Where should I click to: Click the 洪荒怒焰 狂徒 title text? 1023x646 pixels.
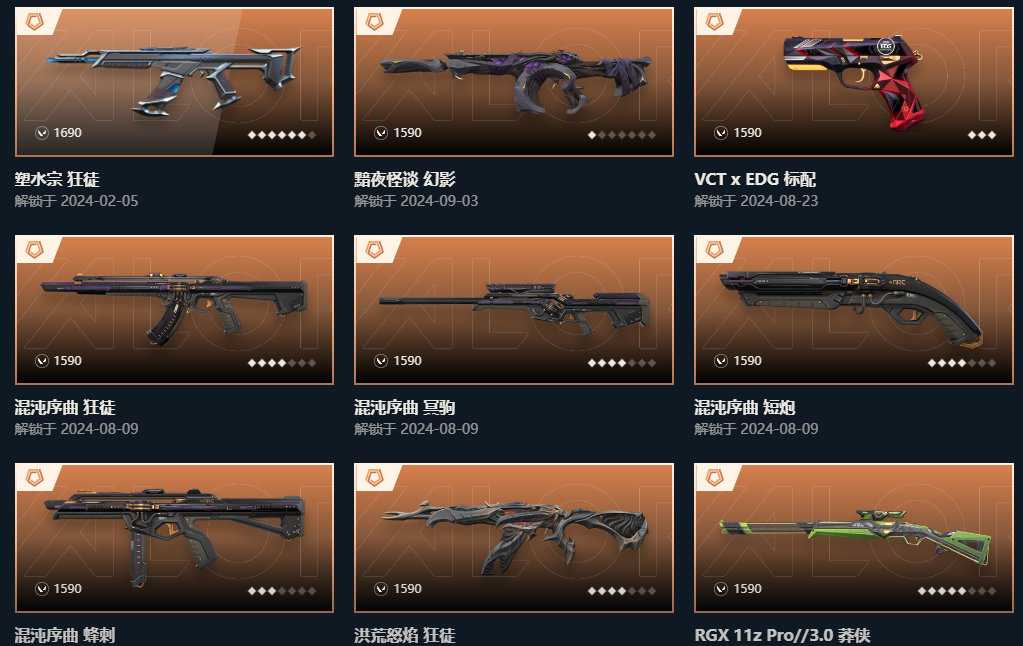[405, 636]
